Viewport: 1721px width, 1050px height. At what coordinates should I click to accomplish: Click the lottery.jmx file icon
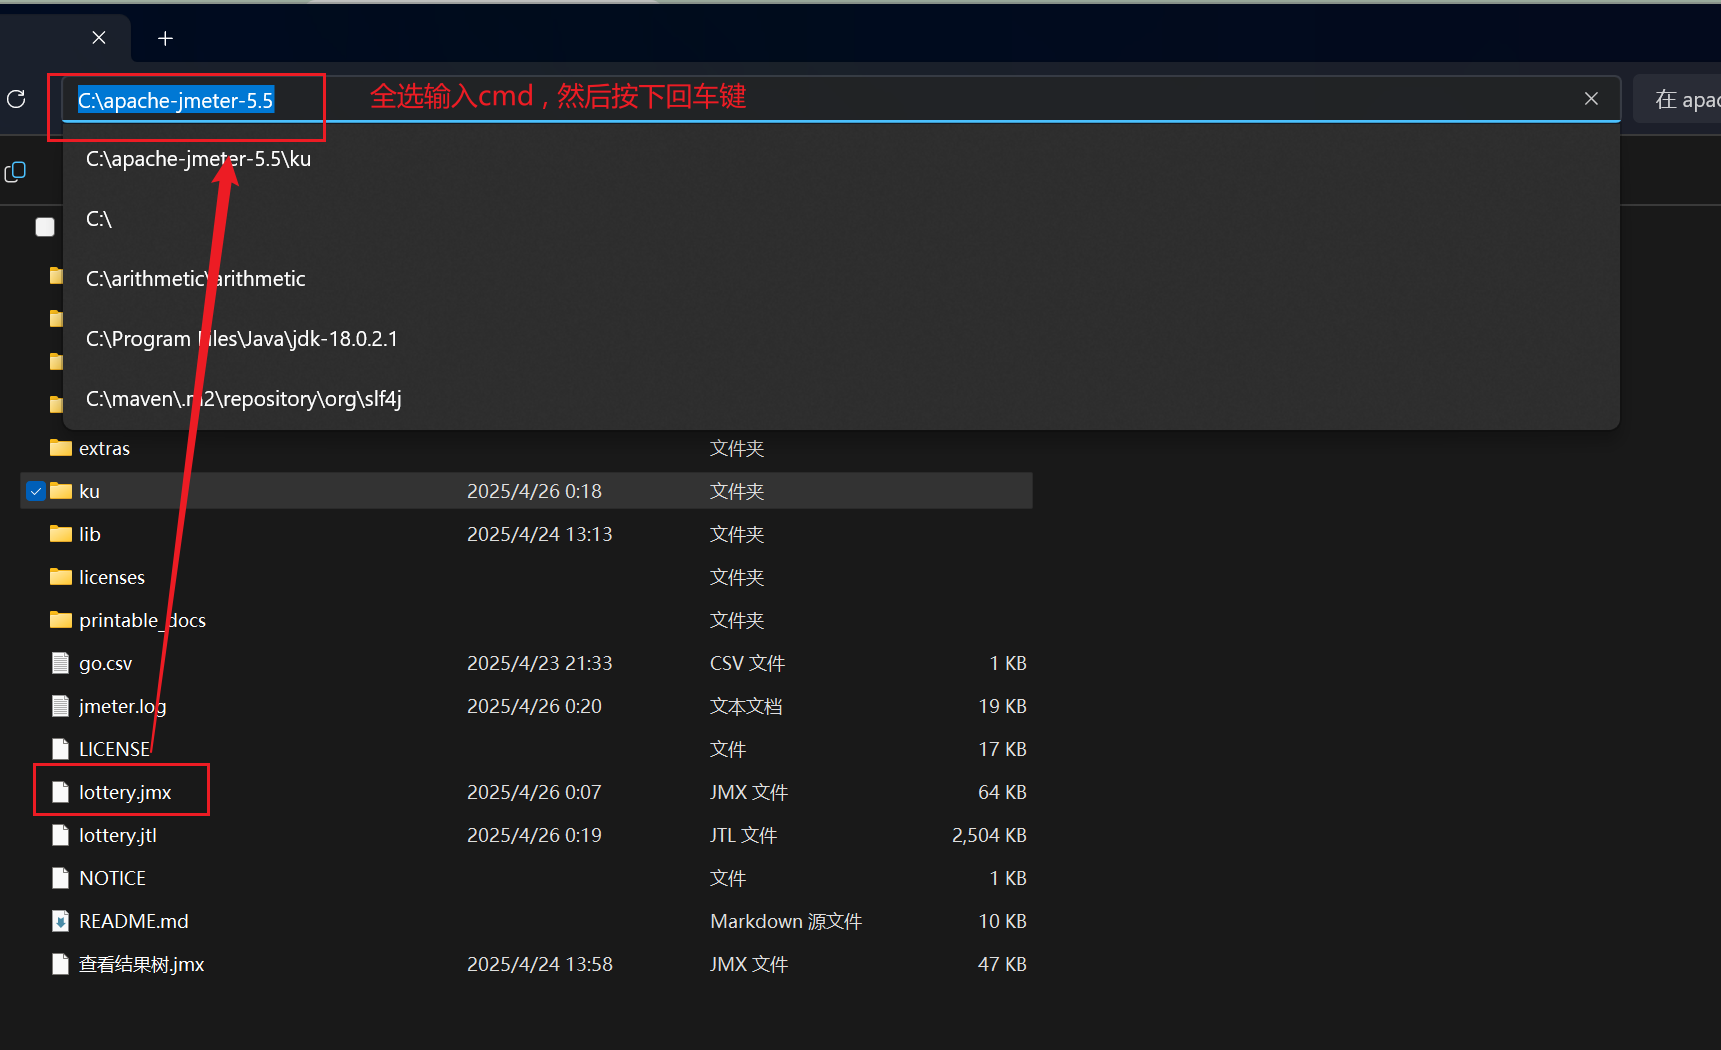[61, 792]
